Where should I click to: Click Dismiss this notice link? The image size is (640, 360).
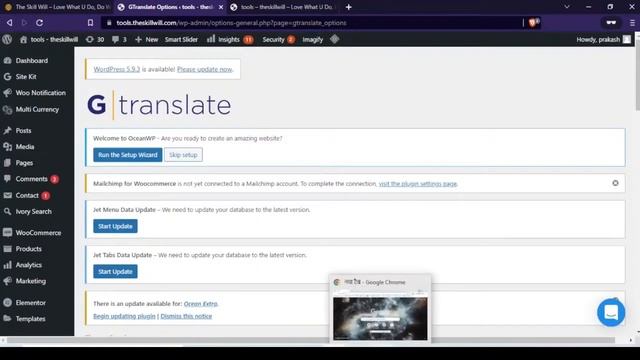pos(186,316)
